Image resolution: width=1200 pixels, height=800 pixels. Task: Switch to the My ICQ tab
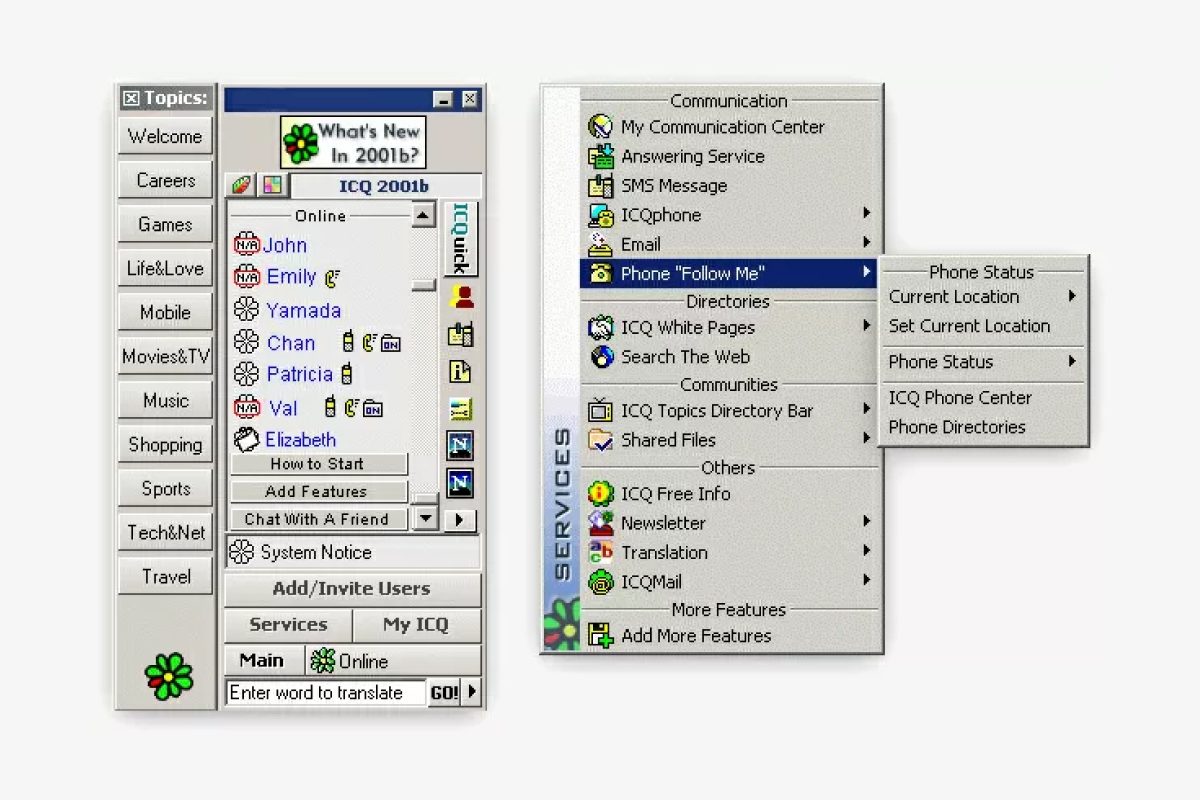[418, 625]
